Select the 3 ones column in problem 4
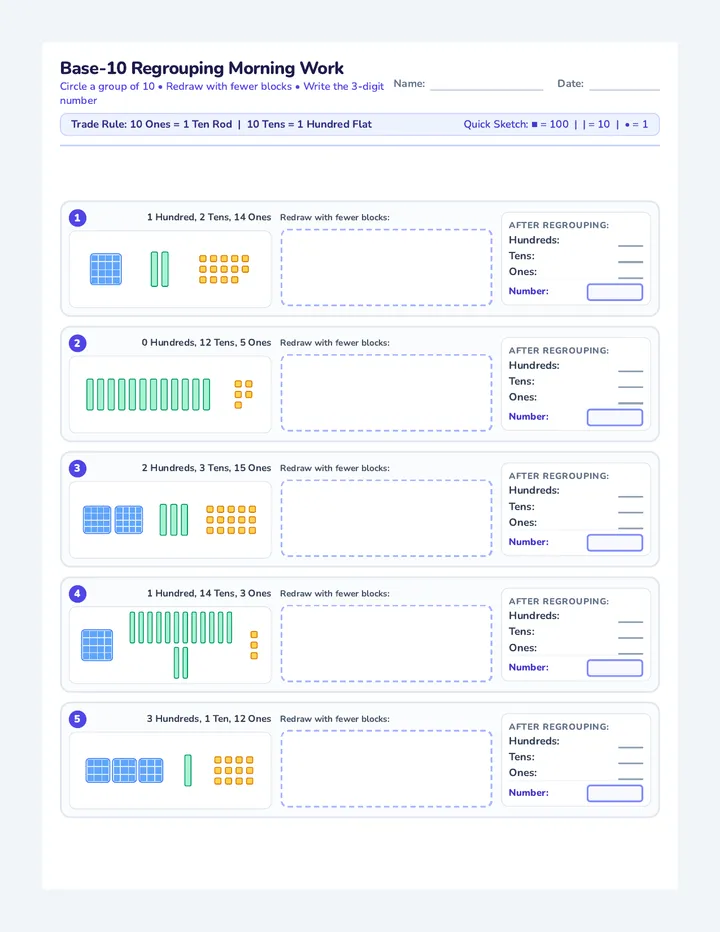 (254, 646)
